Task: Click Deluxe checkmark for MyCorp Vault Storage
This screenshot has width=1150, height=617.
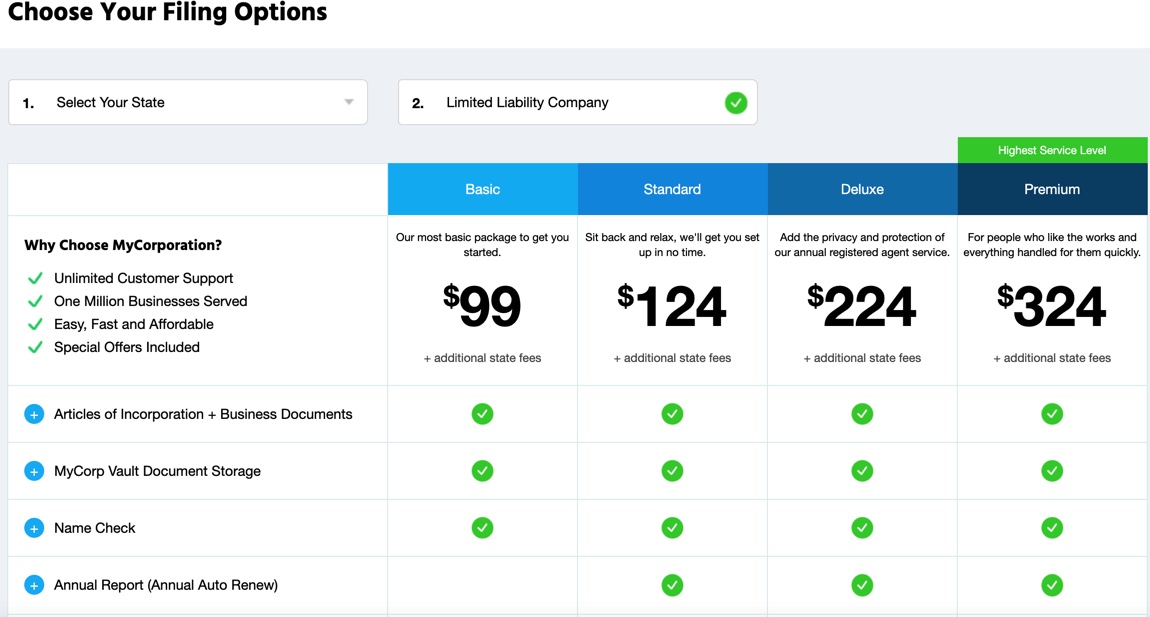Action: click(x=862, y=471)
